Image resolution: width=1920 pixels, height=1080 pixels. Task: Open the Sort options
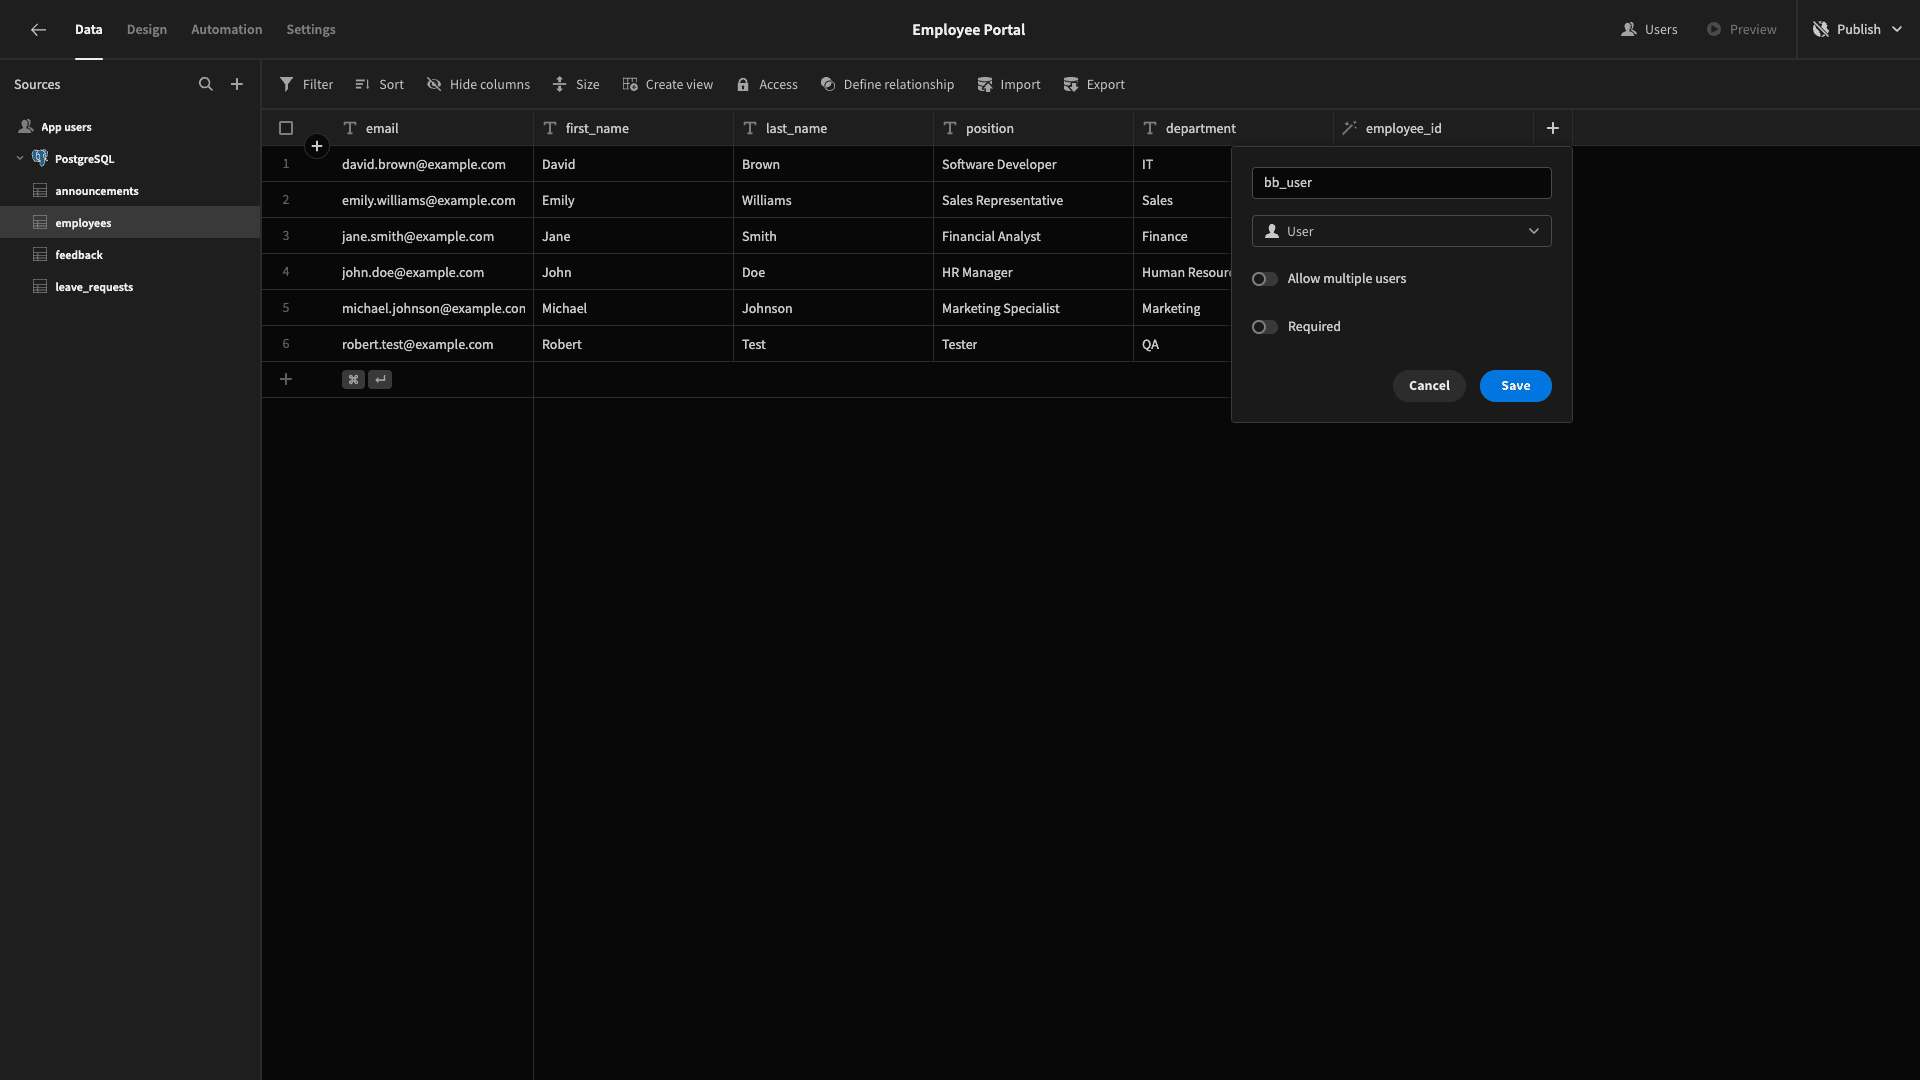pos(380,85)
